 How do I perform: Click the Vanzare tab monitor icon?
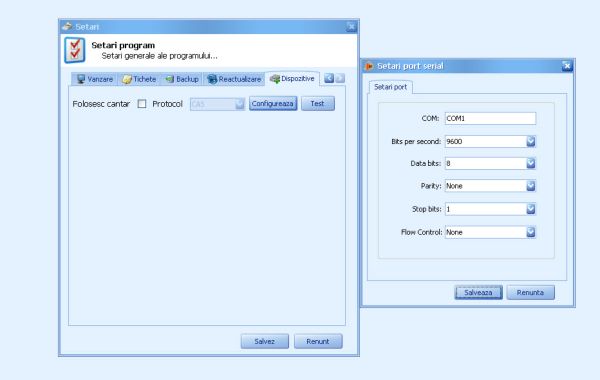81,79
